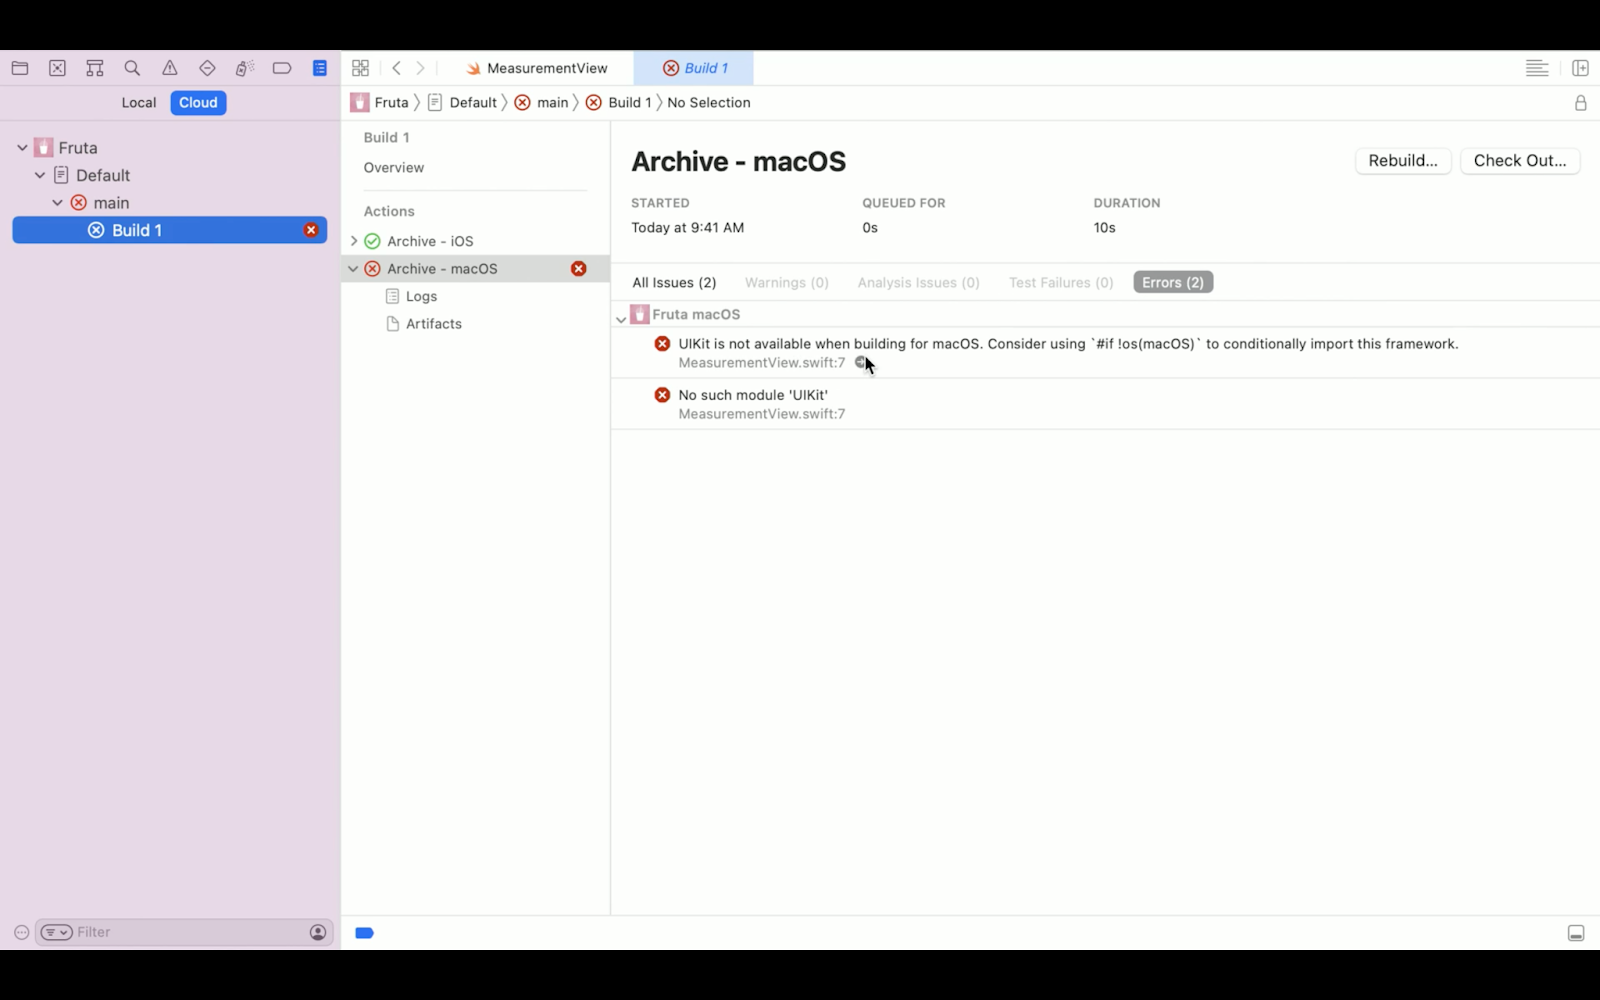Click the recent items icon left of the filter
This screenshot has height=1000, width=1600.
pyautogui.click(x=21, y=932)
